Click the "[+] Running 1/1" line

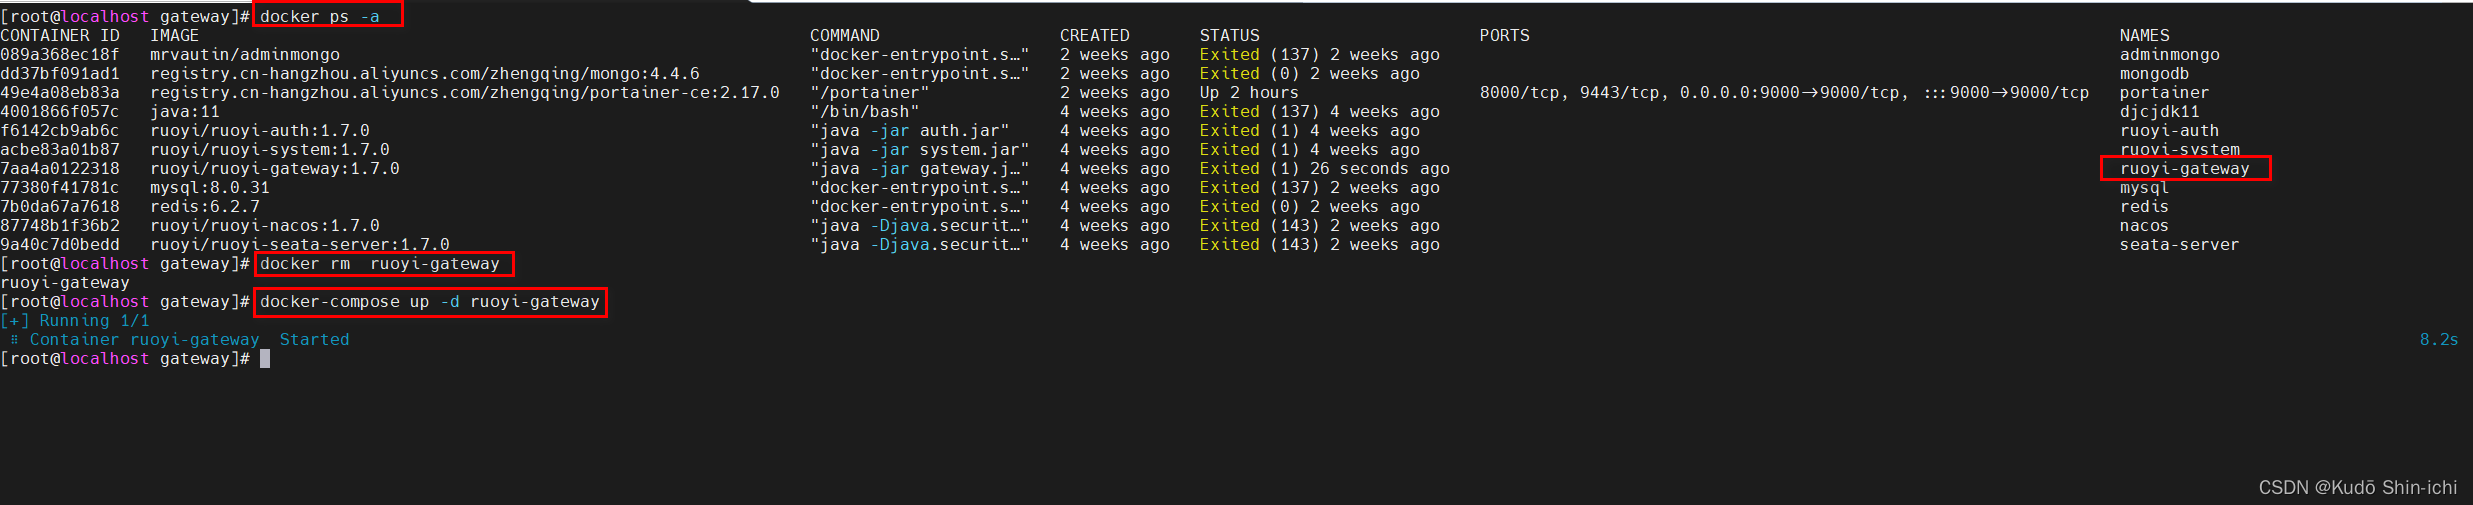75,321
